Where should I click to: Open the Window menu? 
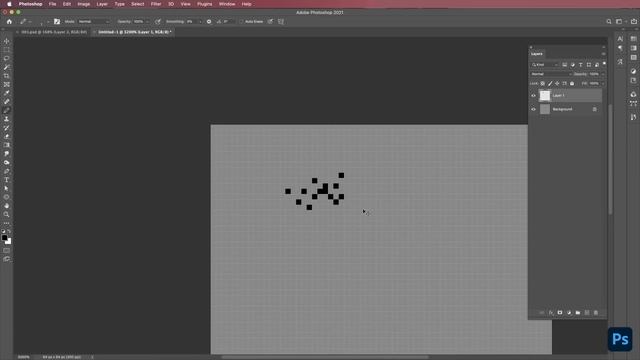coord(227,4)
